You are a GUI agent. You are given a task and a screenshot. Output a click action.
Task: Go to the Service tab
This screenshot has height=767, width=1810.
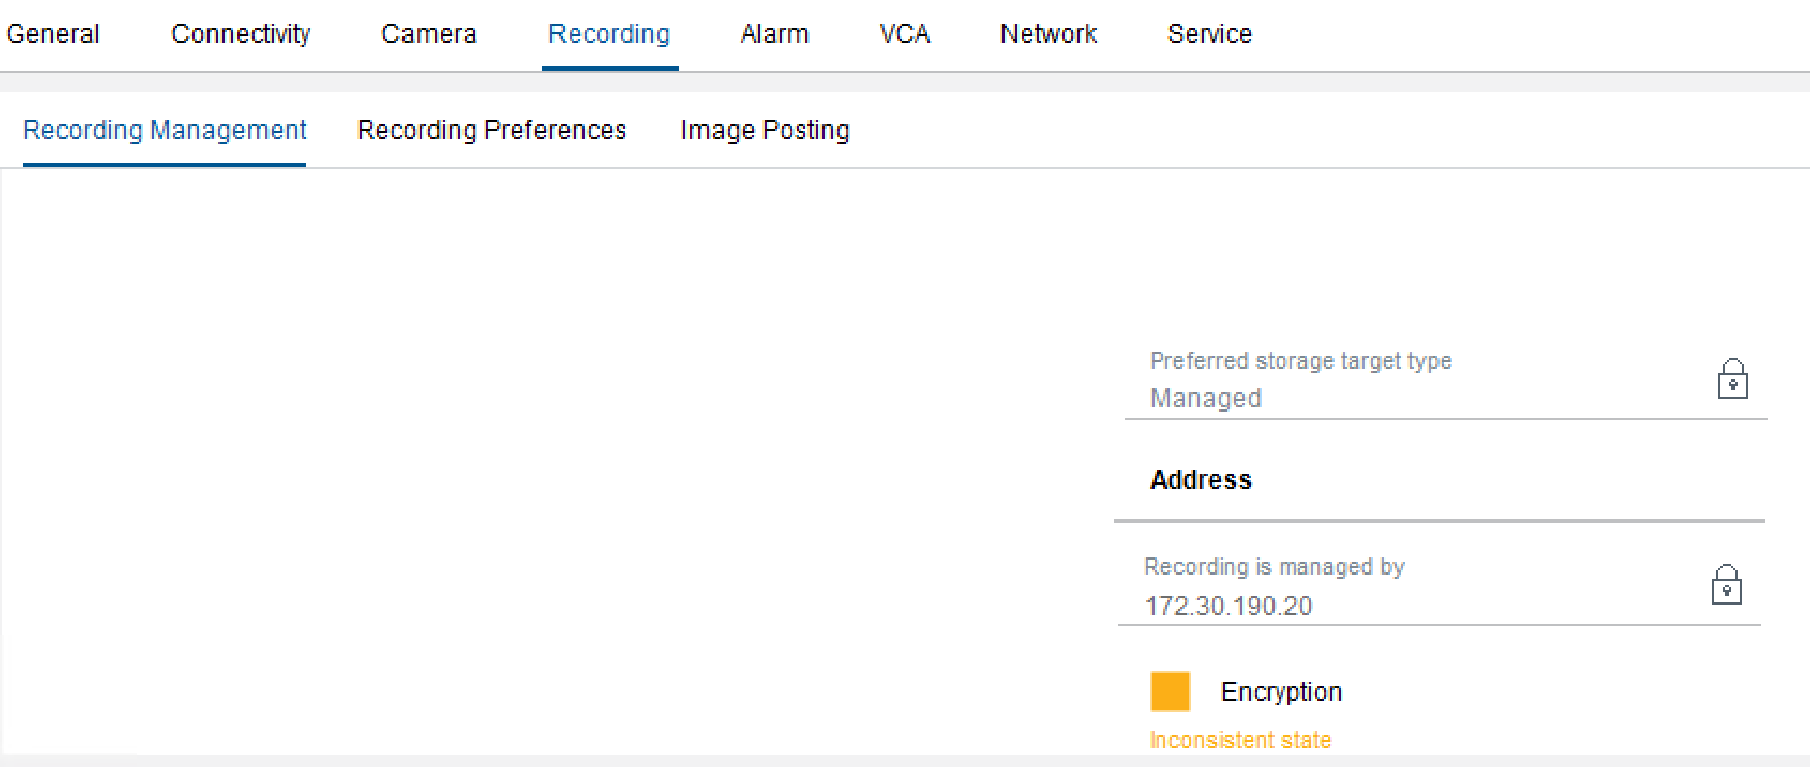pyautogui.click(x=1210, y=34)
